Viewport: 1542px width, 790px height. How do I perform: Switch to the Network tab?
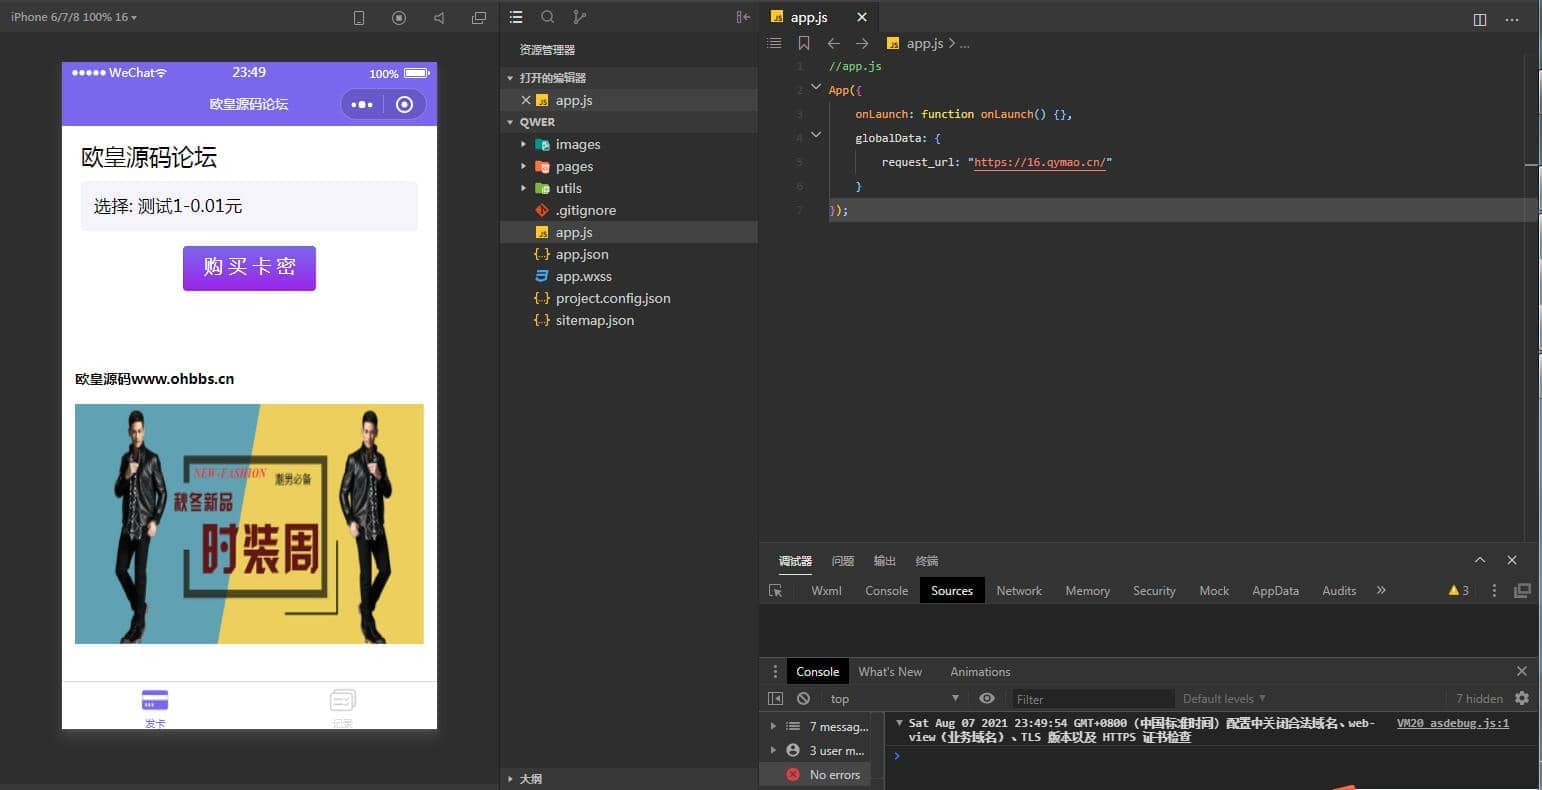click(1018, 591)
